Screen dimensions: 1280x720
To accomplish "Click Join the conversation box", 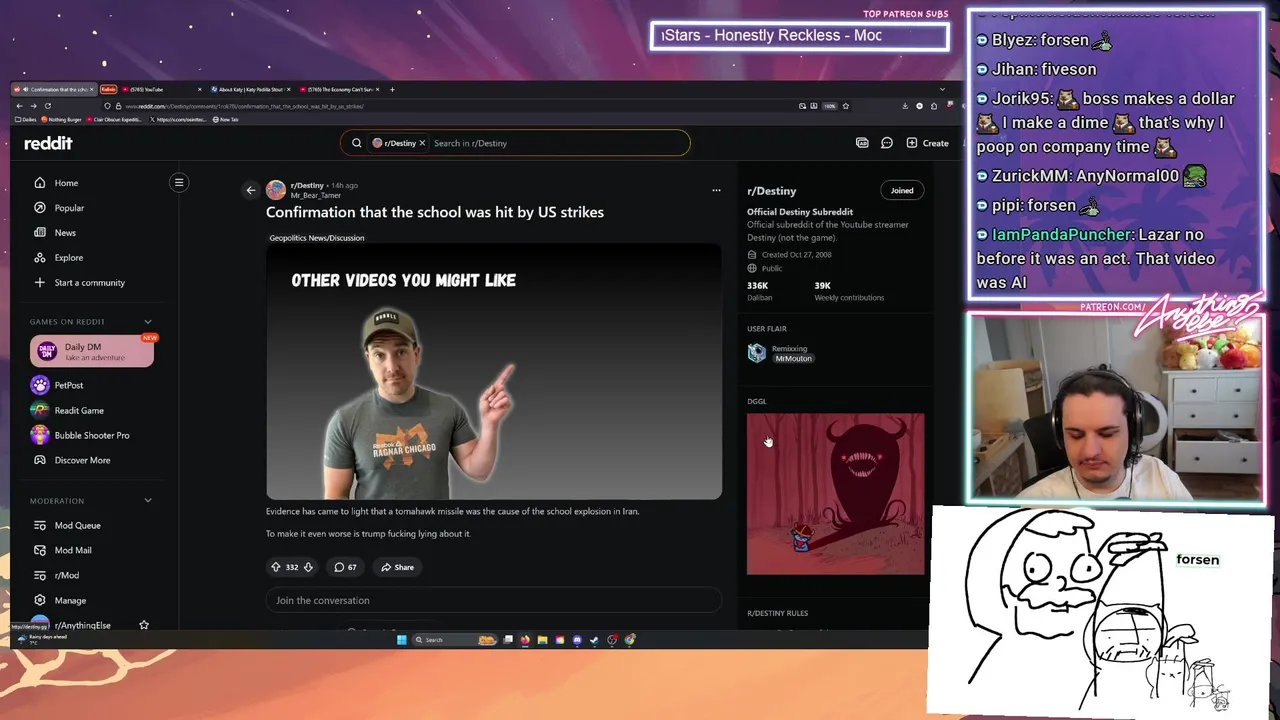I will (494, 600).
